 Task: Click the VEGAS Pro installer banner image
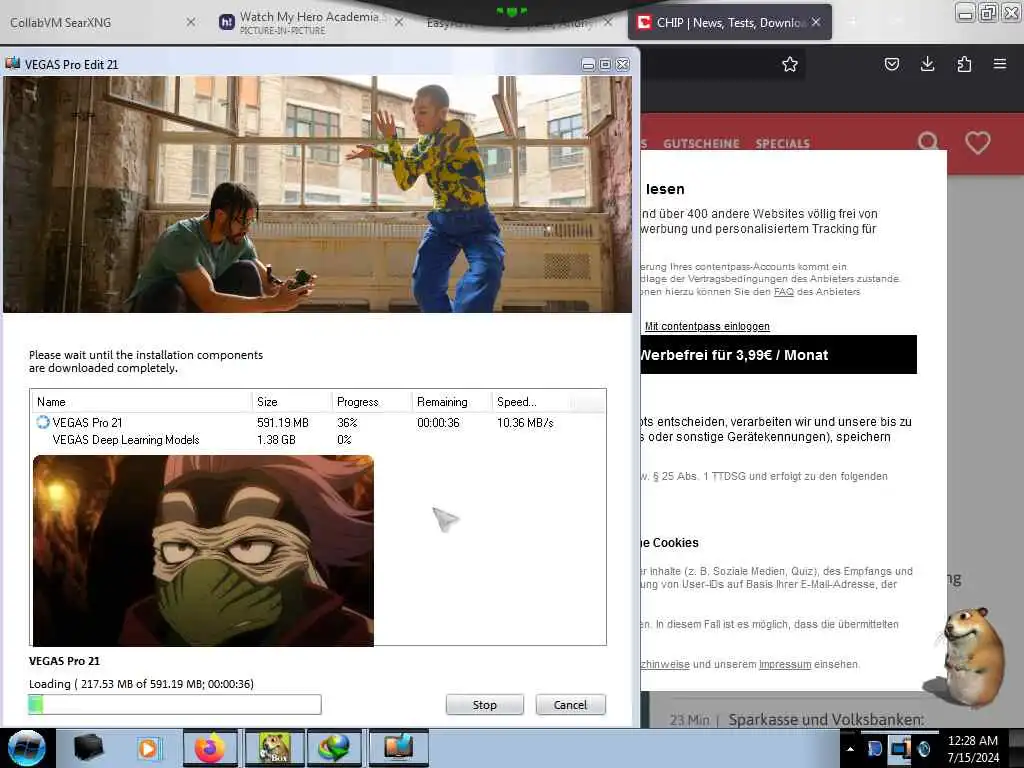tap(317, 194)
